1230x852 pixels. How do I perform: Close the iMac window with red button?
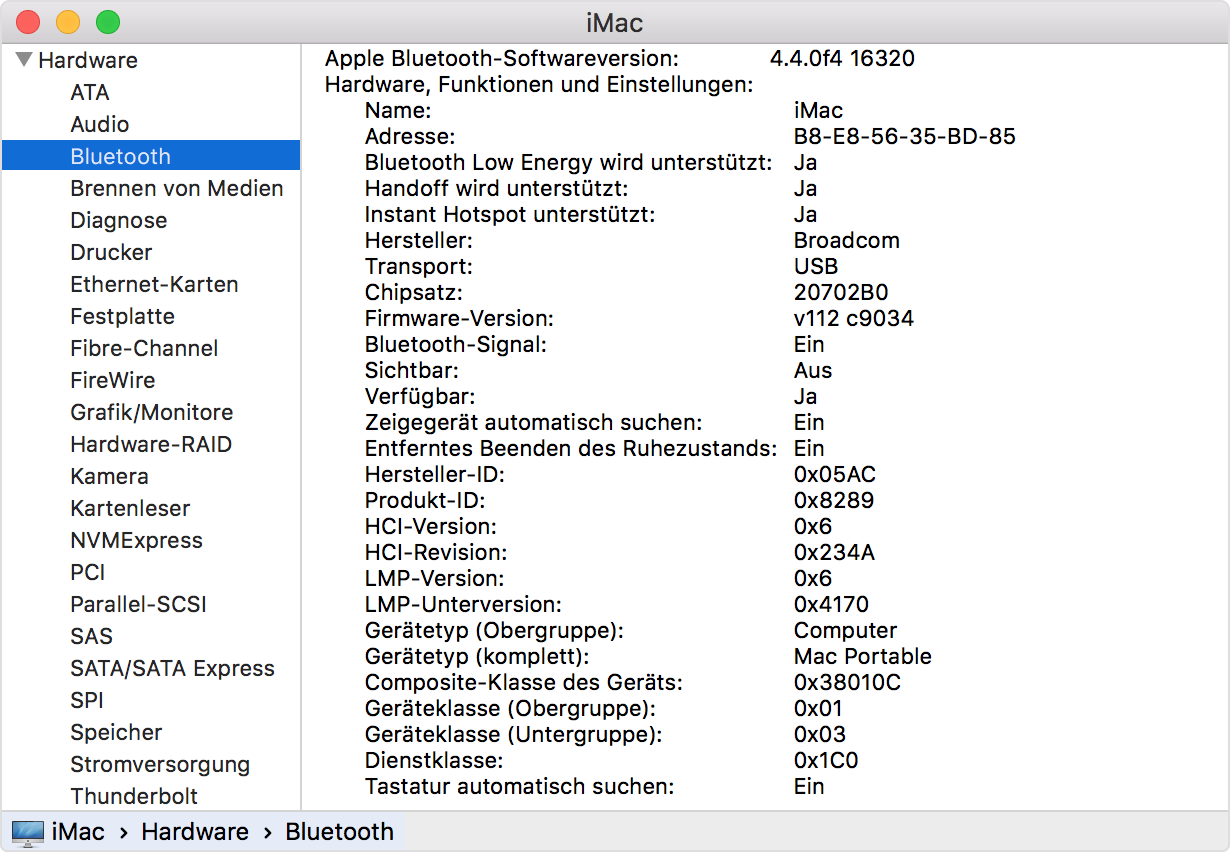coord(28,22)
